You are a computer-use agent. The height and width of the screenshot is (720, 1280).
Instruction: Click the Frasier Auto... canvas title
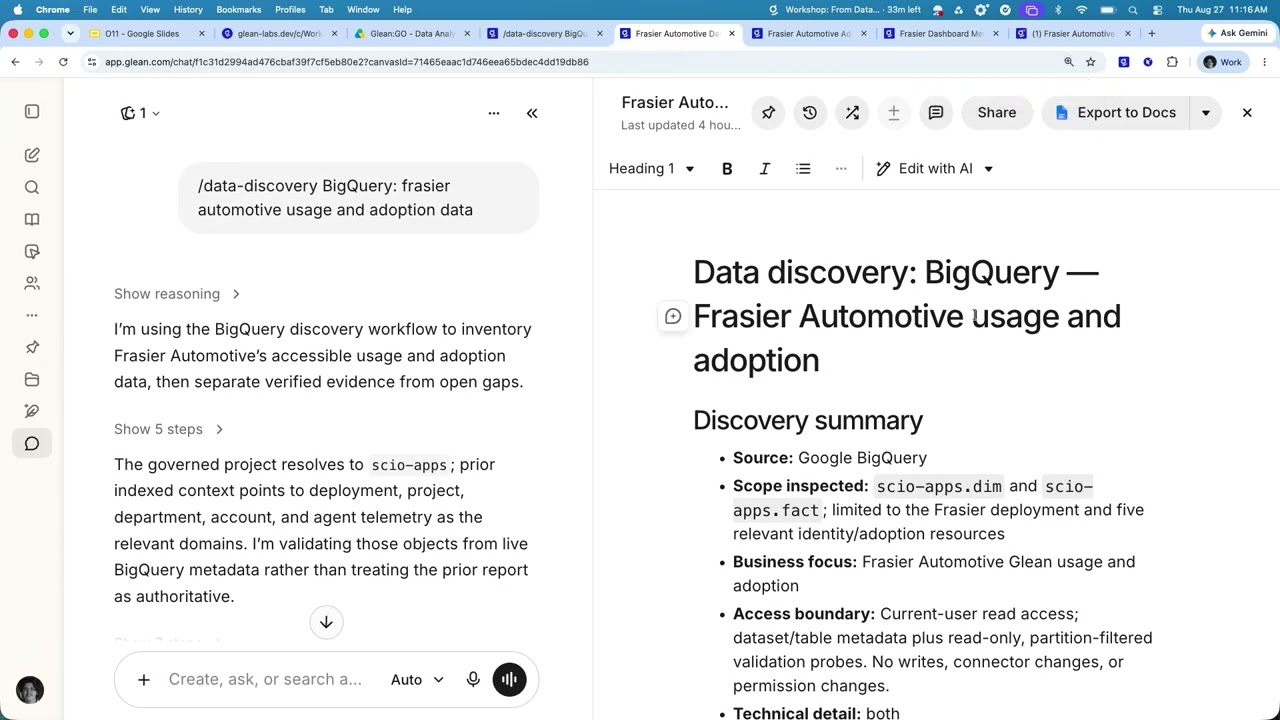(675, 102)
